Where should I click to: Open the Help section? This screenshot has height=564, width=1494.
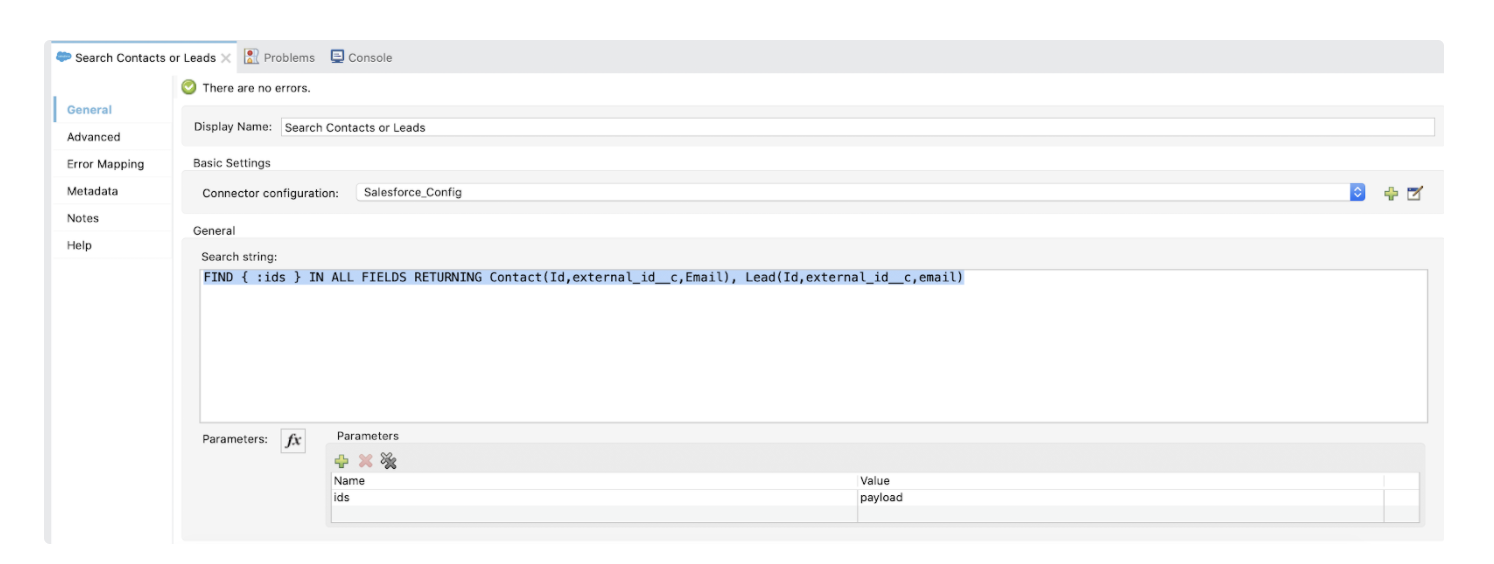[x=79, y=245]
